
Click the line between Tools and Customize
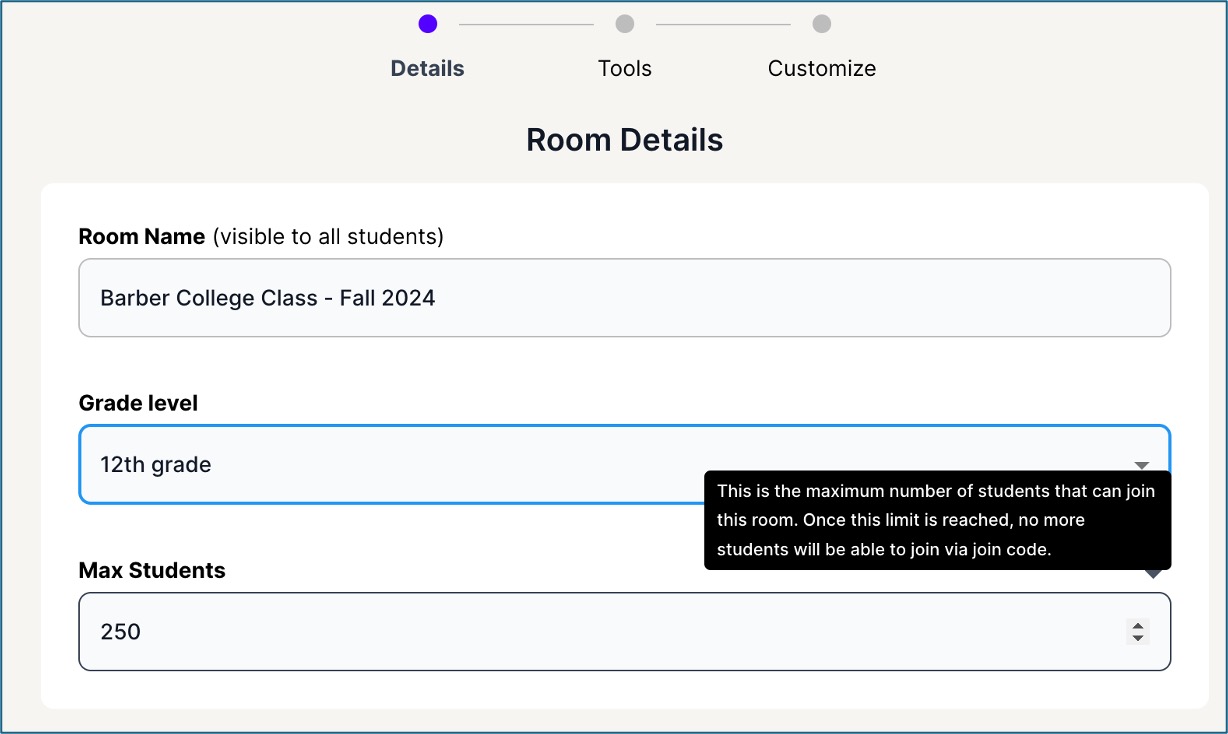point(723,24)
